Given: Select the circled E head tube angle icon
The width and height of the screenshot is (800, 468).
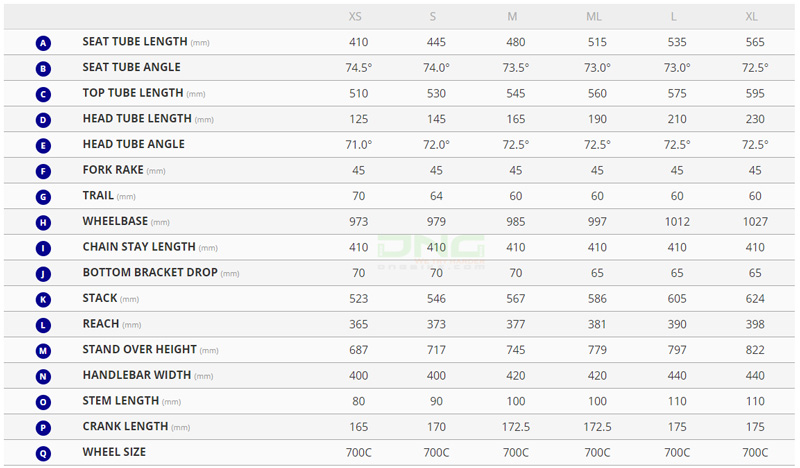Looking at the screenshot, I should click(43, 146).
